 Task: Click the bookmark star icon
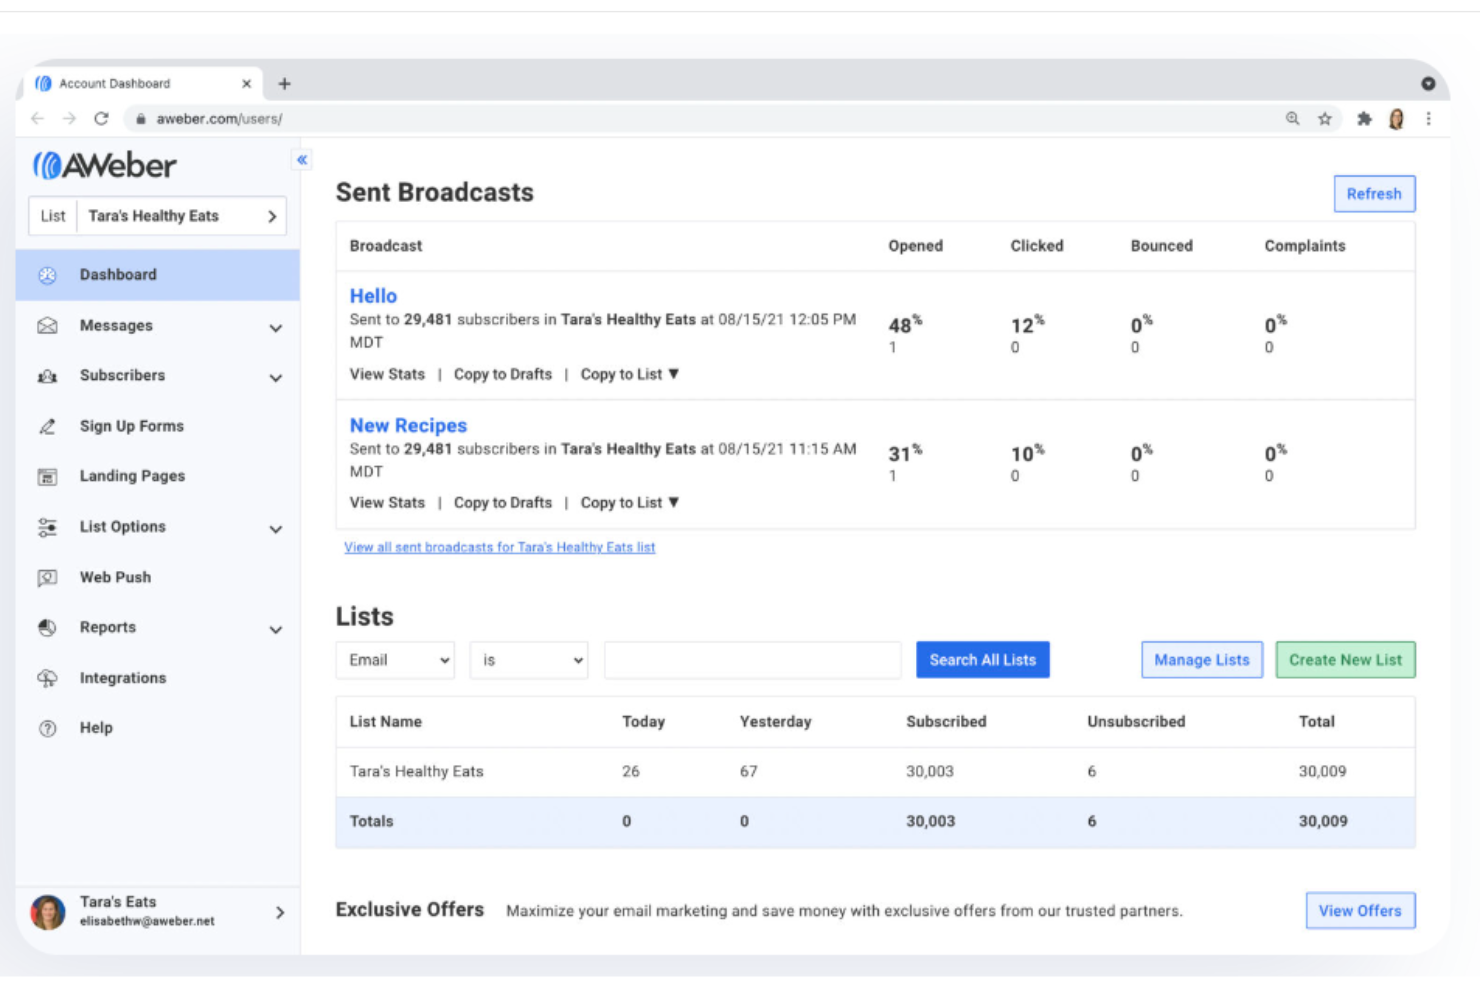[1325, 119]
